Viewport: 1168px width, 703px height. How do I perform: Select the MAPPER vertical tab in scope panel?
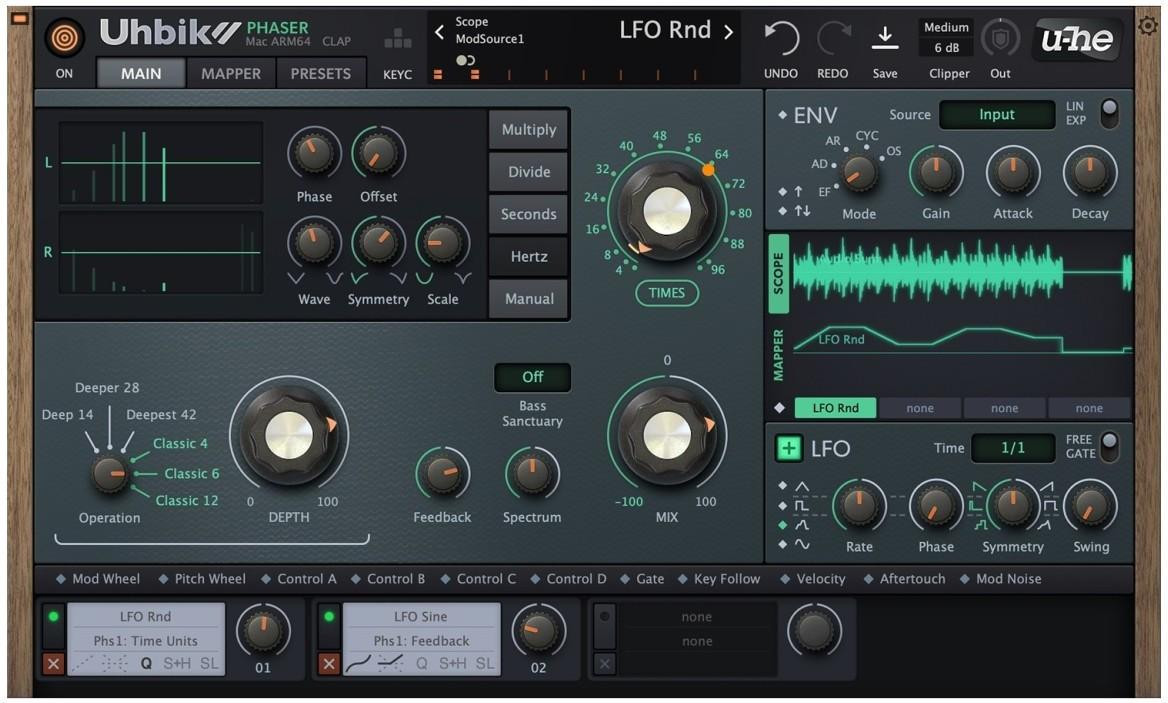pyautogui.click(x=778, y=355)
